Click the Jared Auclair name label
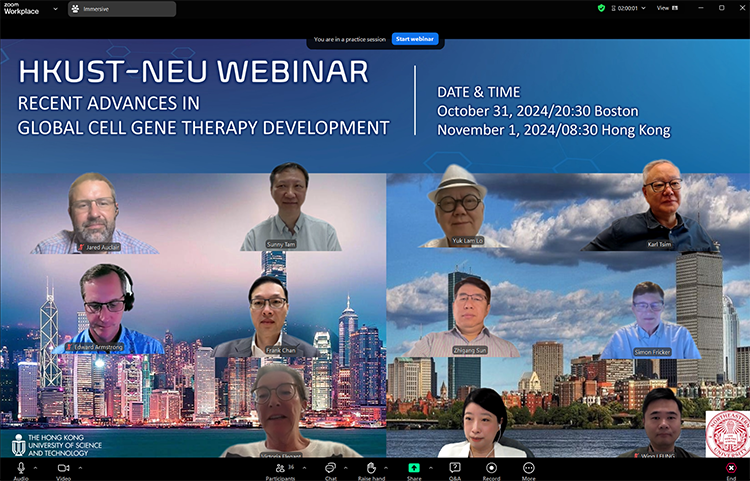The width and height of the screenshot is (750, 481). click(99, 247)
